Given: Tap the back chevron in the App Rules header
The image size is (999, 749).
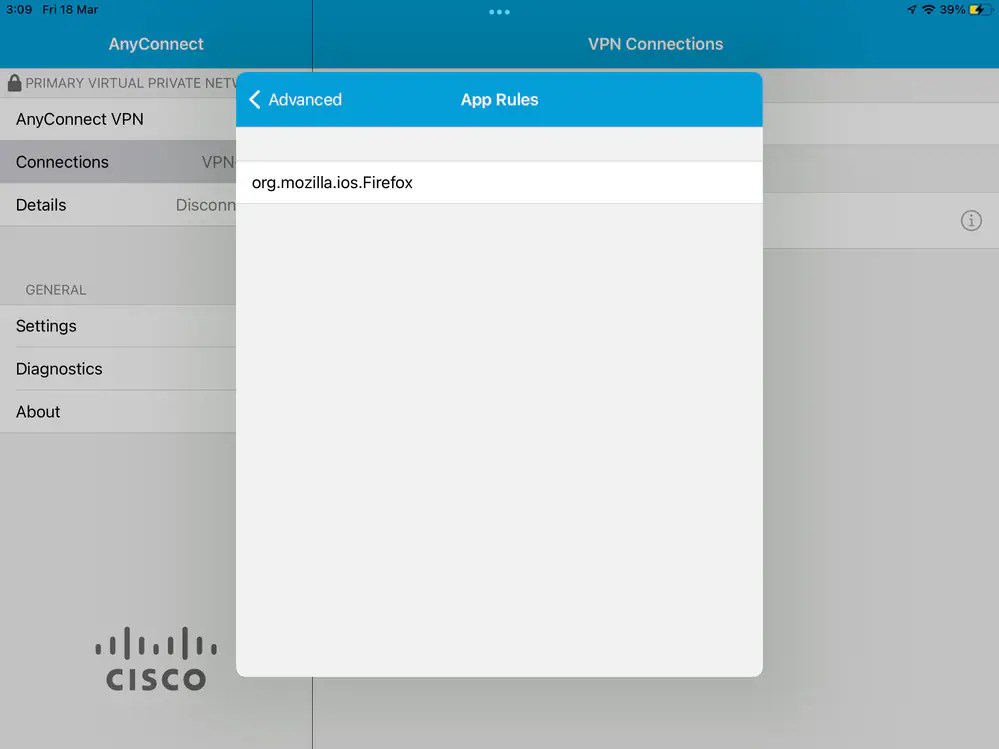Looking at the screenshot, I should [254, 100].
